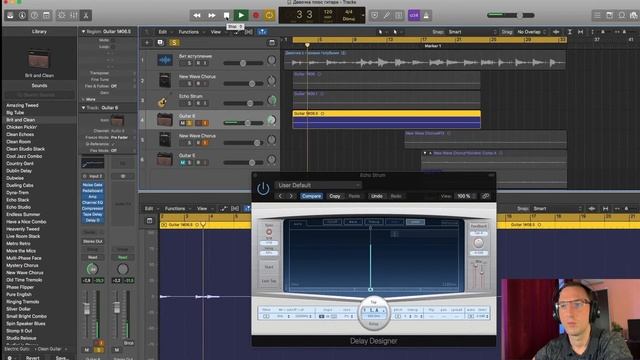Viewport: 640px width, 360px height.
Task: Toggle the Metronome button
Action: tap(426, 16)
